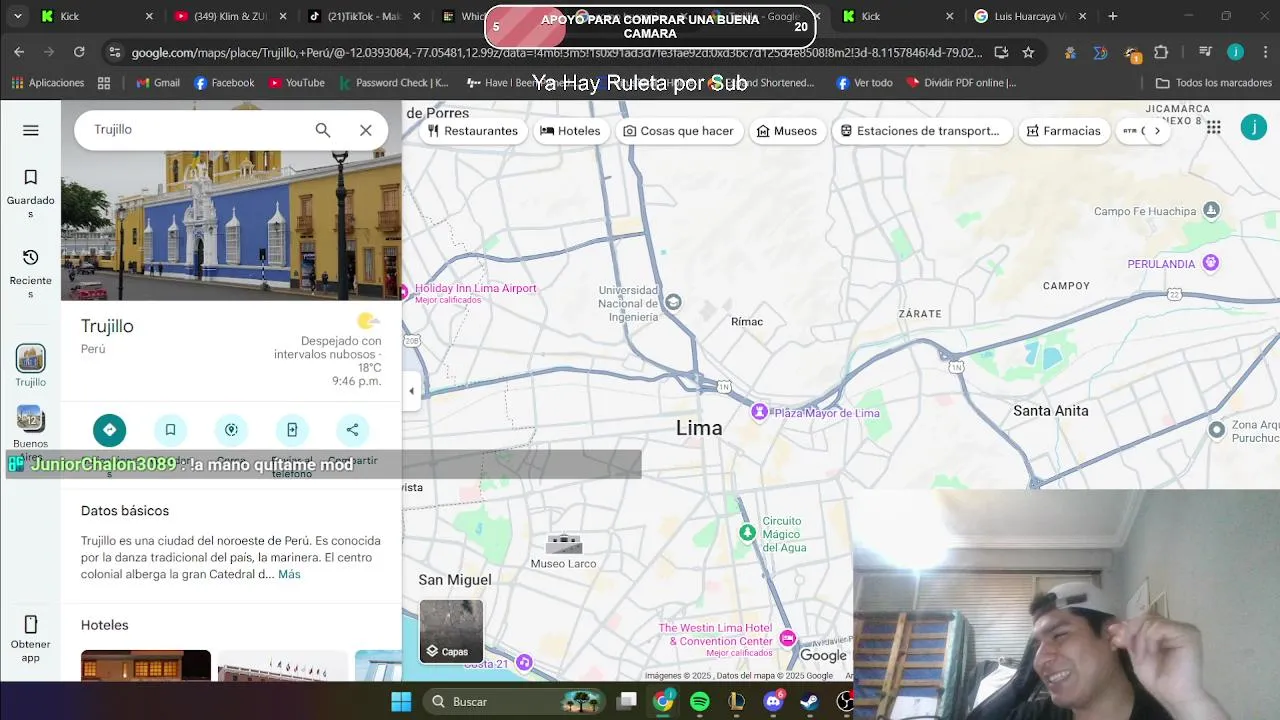Click the share icon for Trujillo
The image size is (1280, 720).
point(352,430)
